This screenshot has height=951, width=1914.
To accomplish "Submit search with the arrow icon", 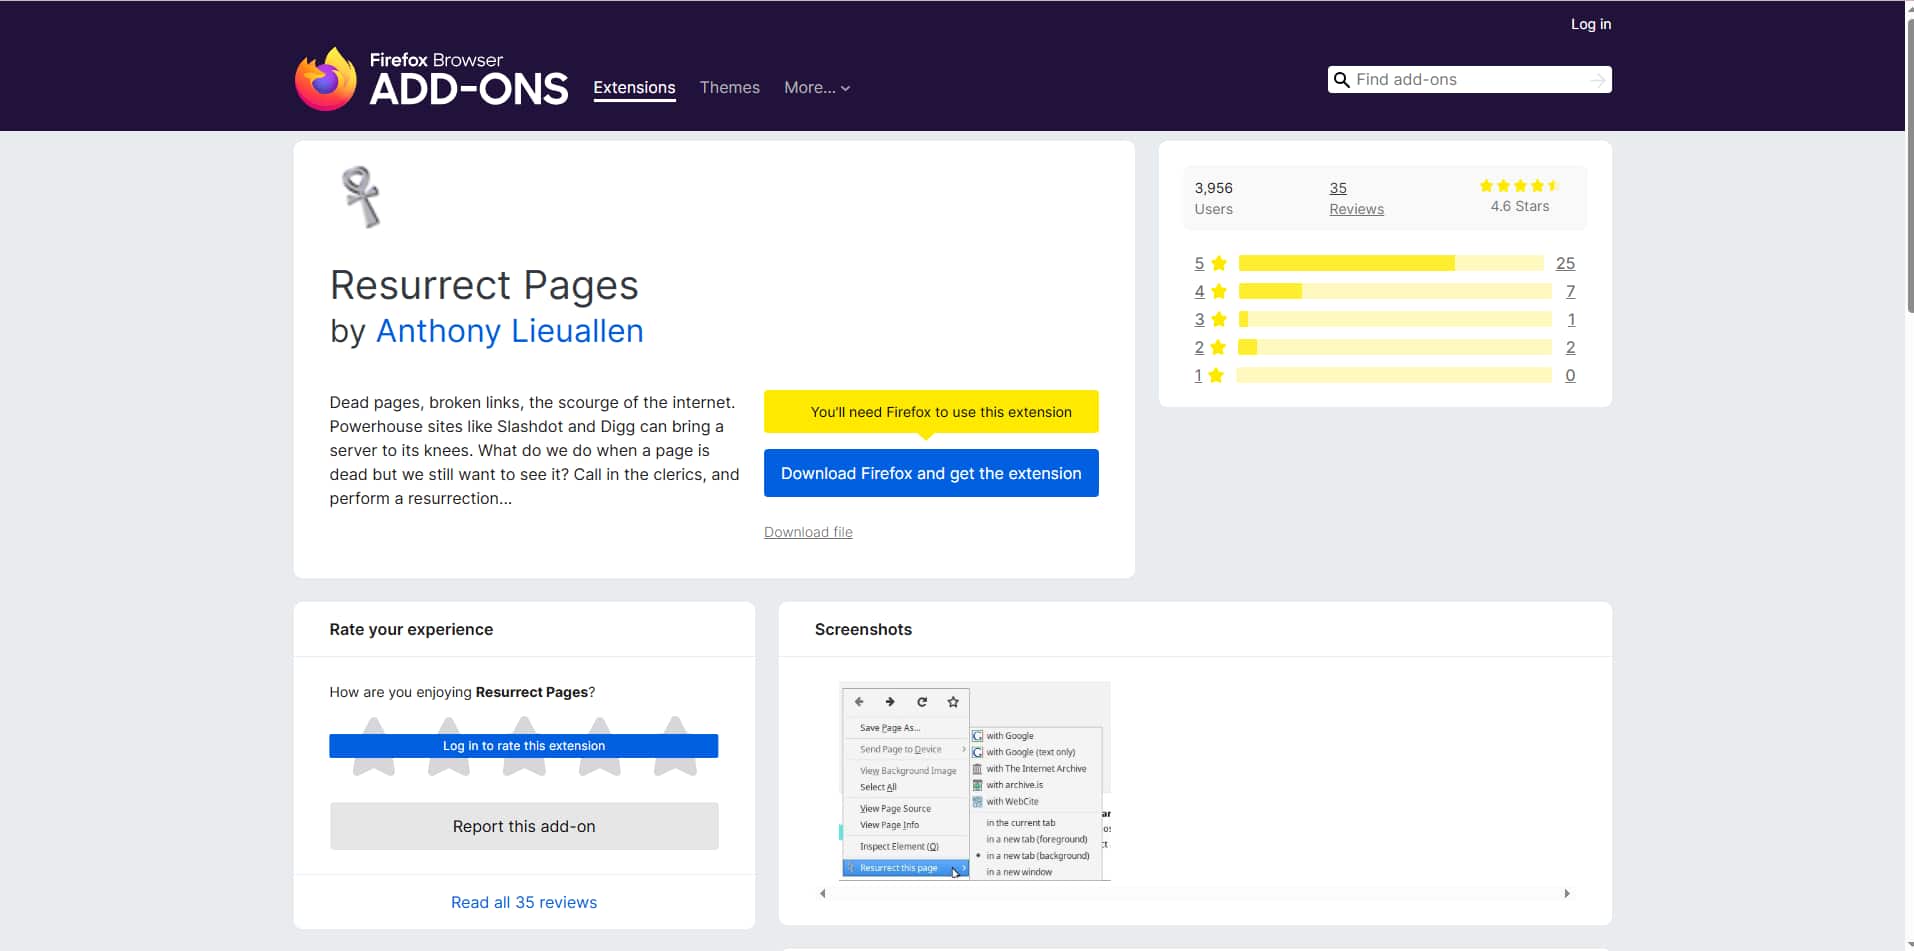I will click(1597, 80).
